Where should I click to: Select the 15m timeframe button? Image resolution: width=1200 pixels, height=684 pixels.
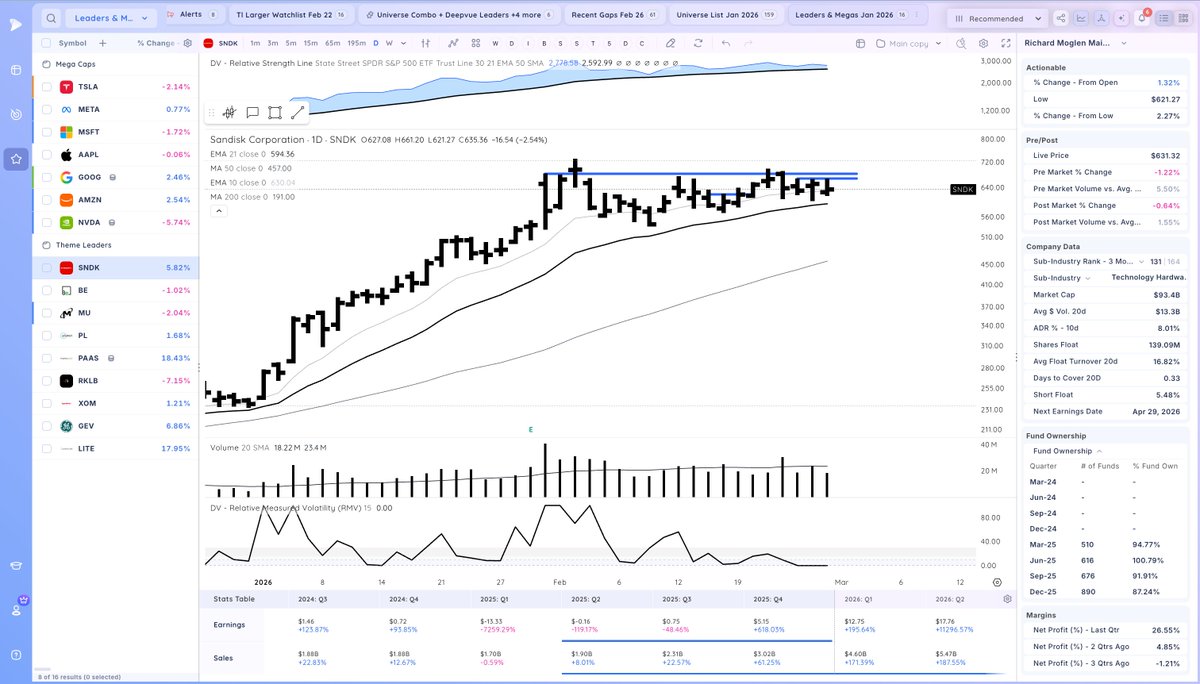pyautogui.click(x=310, y=43)
